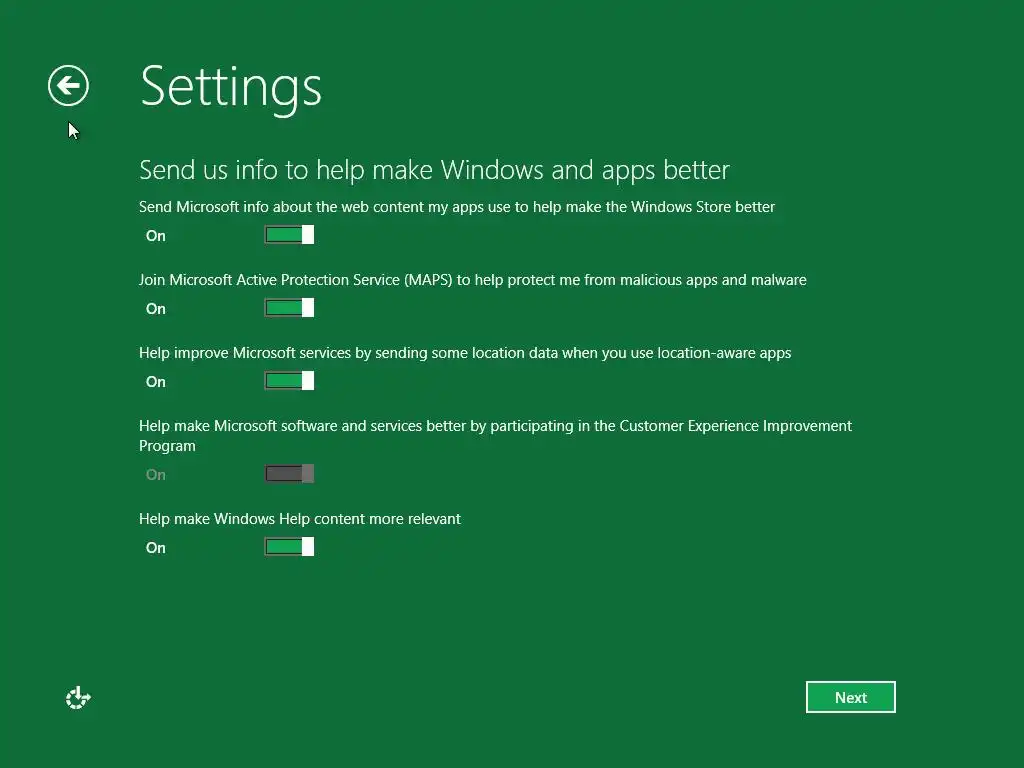This screenshot has height=768, width=1024.
Task: Toggle the Windows Help content relevance switch
Action: [x=289, y=547]
